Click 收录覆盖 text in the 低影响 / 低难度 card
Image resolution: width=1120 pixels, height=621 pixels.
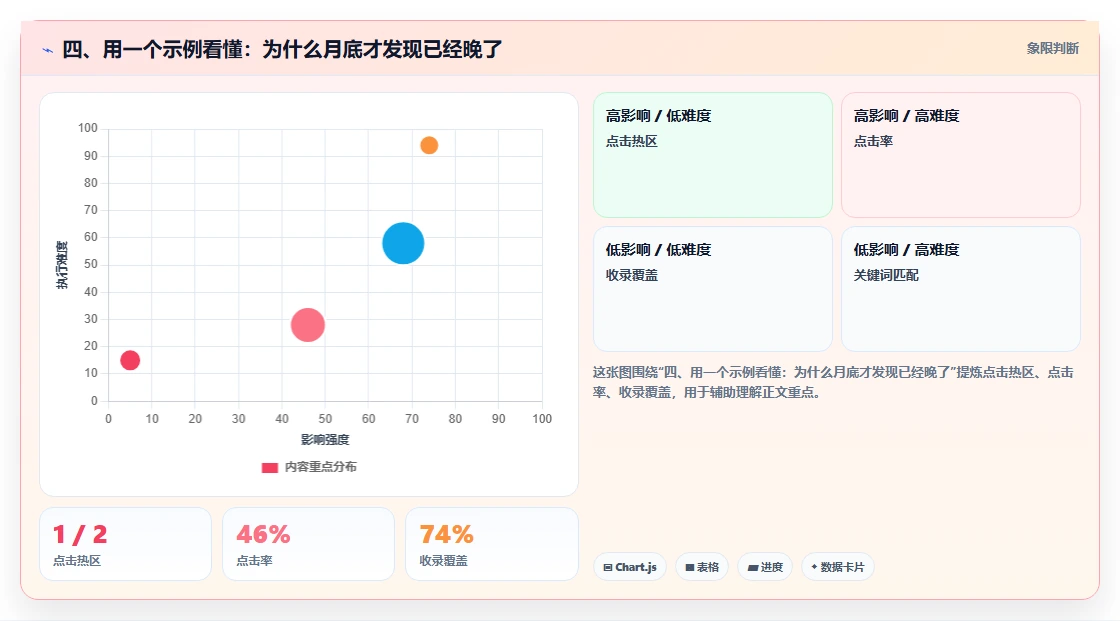coord(631,275)
